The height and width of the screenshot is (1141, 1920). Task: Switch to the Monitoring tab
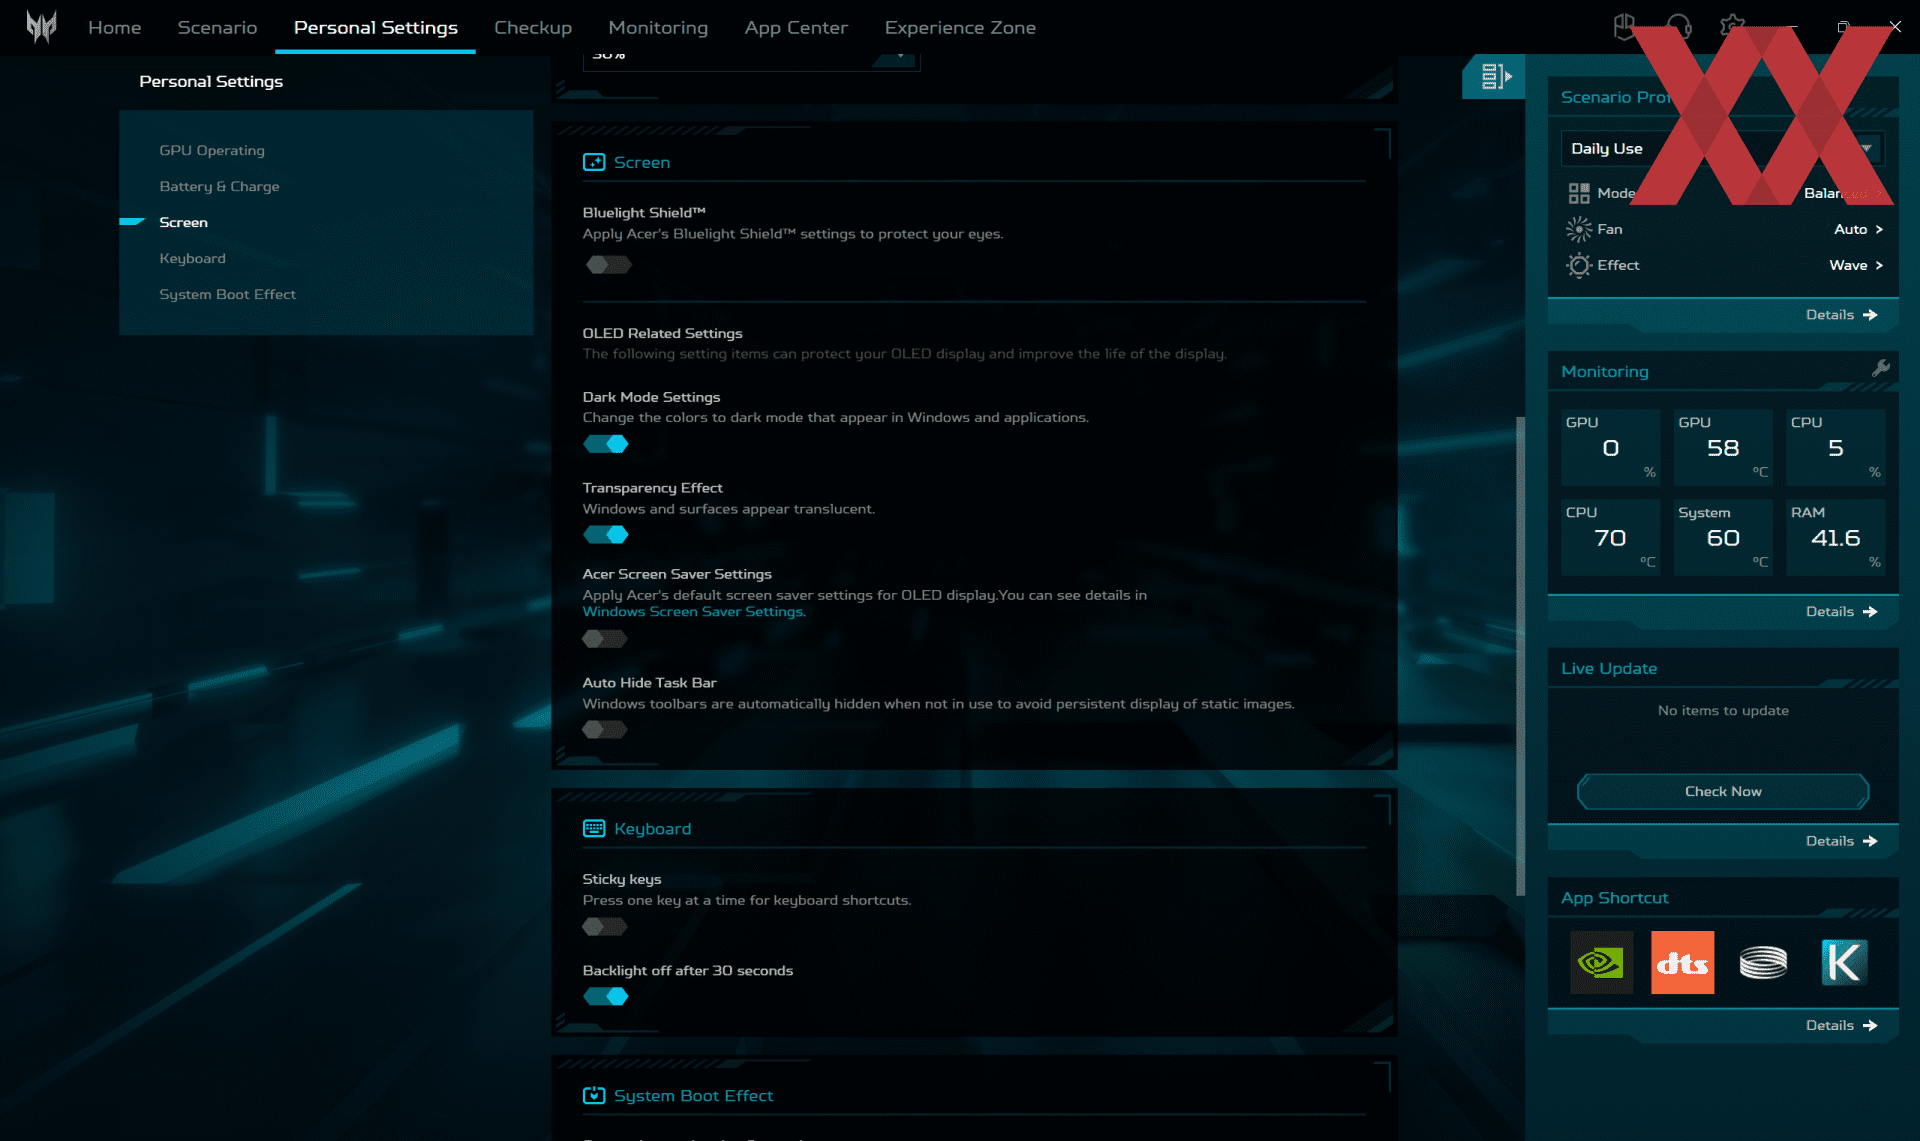[657, 27]
